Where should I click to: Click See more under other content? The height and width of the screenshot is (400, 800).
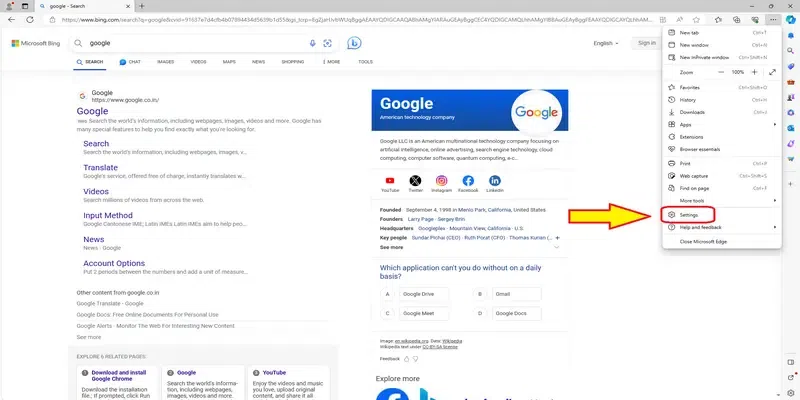pyautogui.click(x=89, y=337)
